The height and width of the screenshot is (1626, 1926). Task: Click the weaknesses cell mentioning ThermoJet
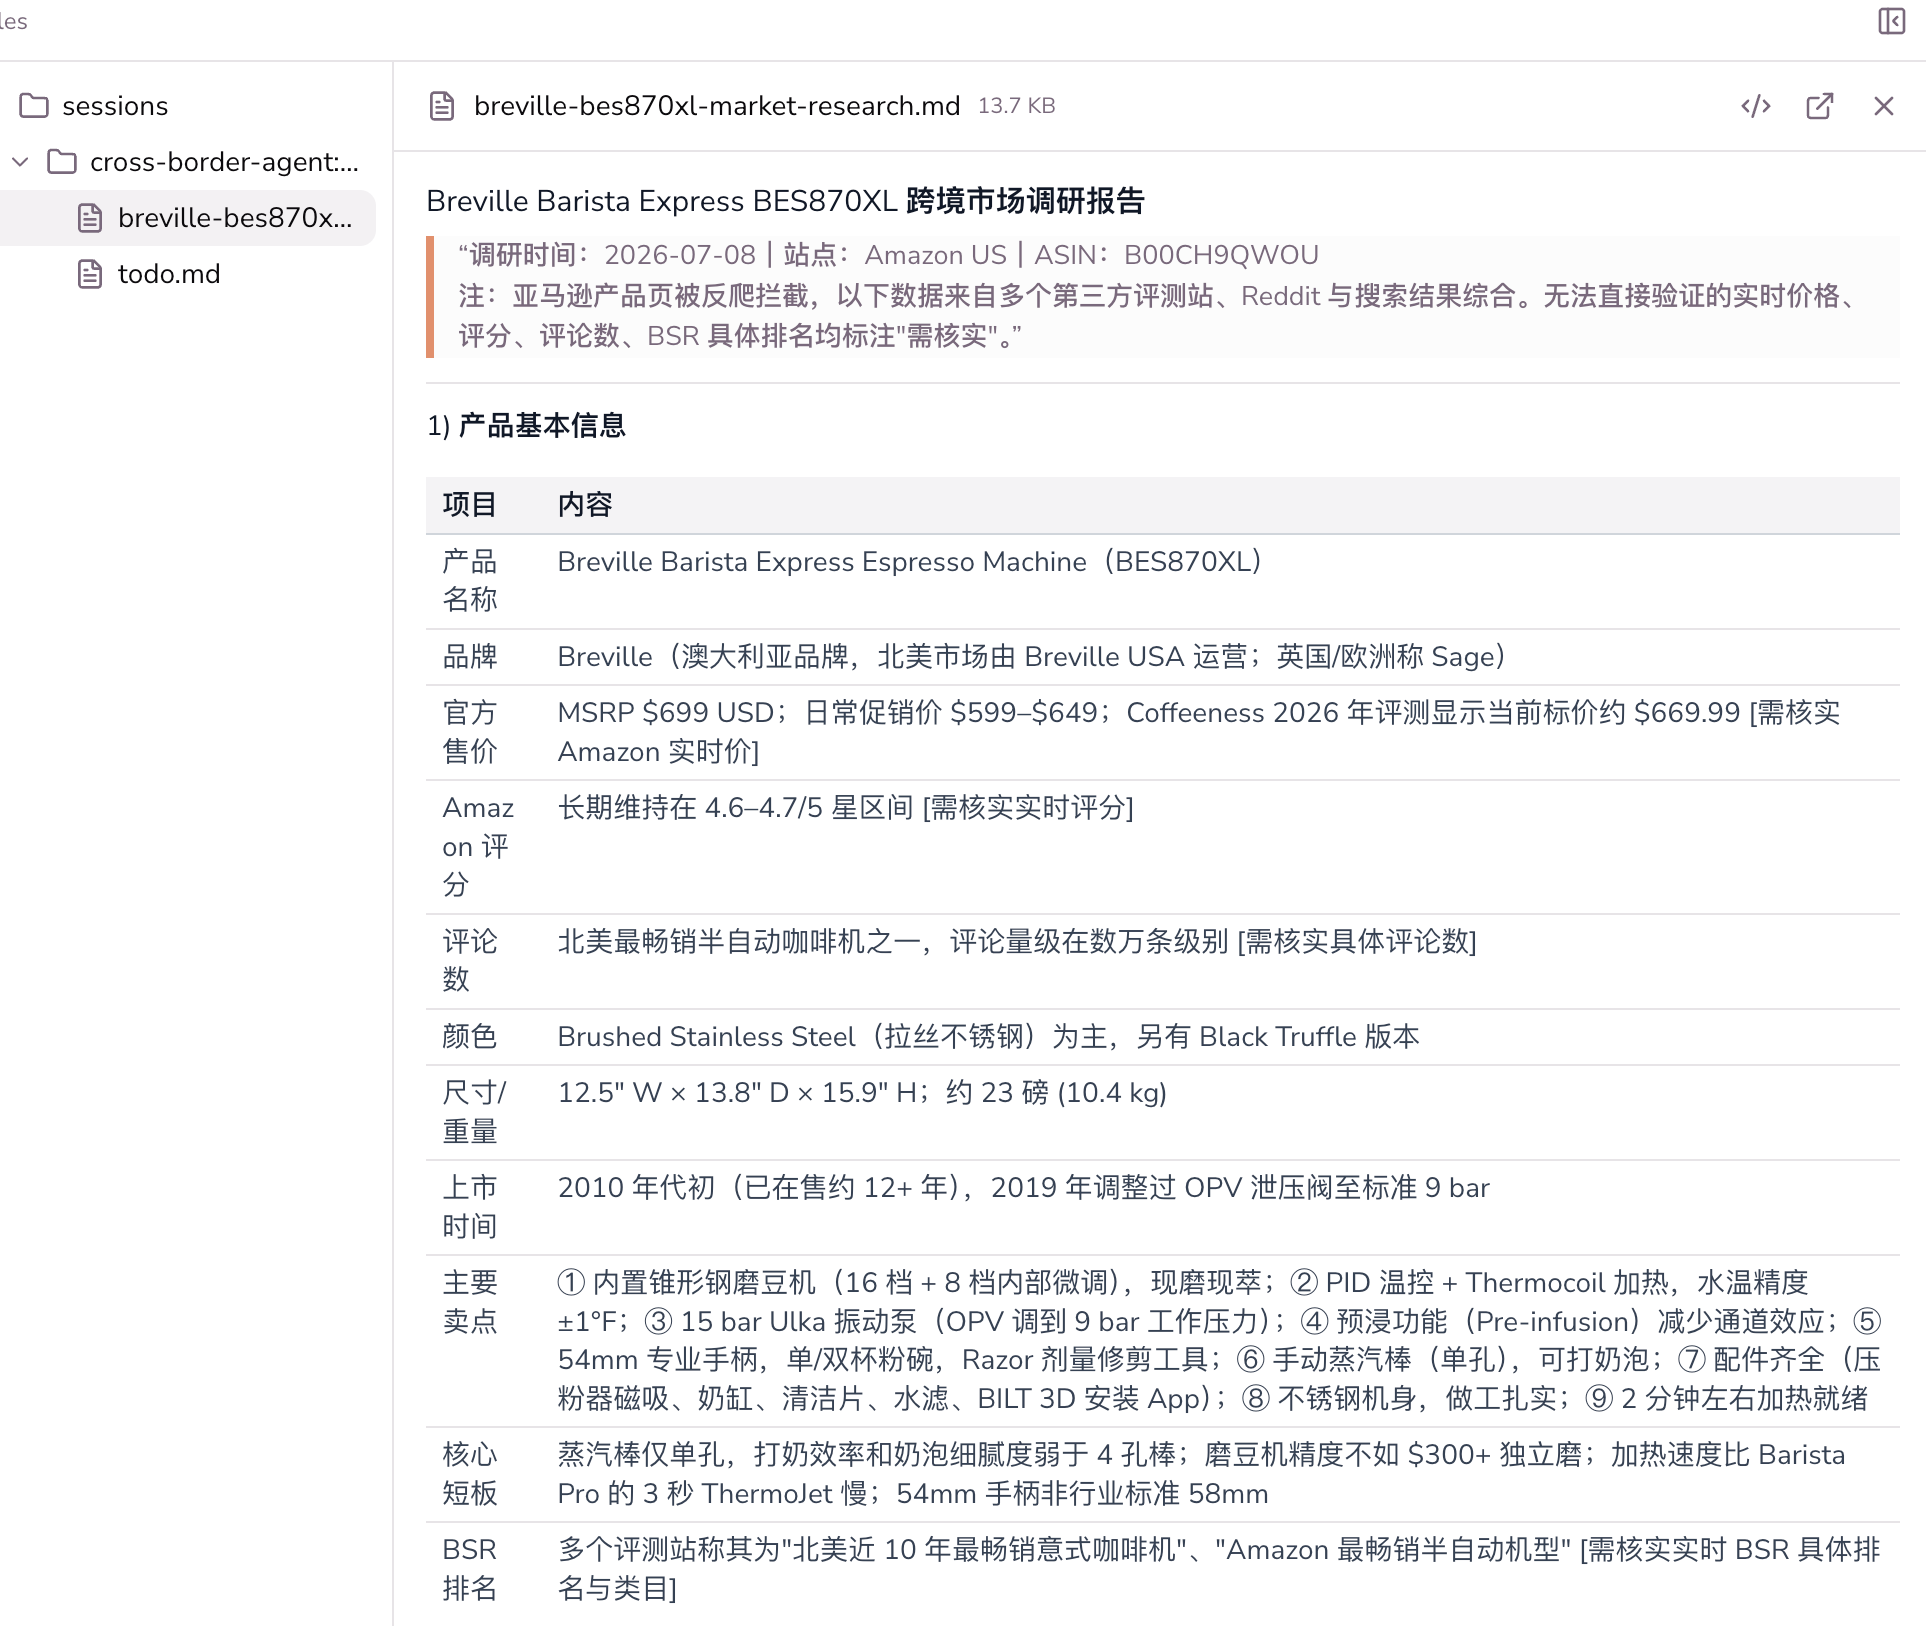click(x=1201, y=1474)
